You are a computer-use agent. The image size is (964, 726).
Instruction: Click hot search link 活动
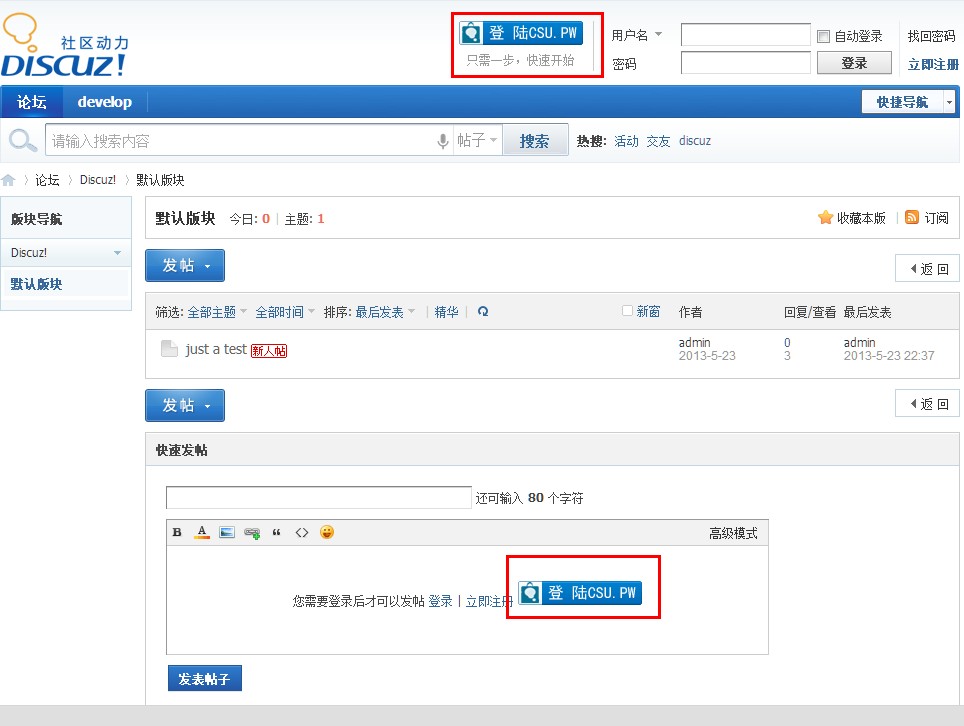click(626, 141)
